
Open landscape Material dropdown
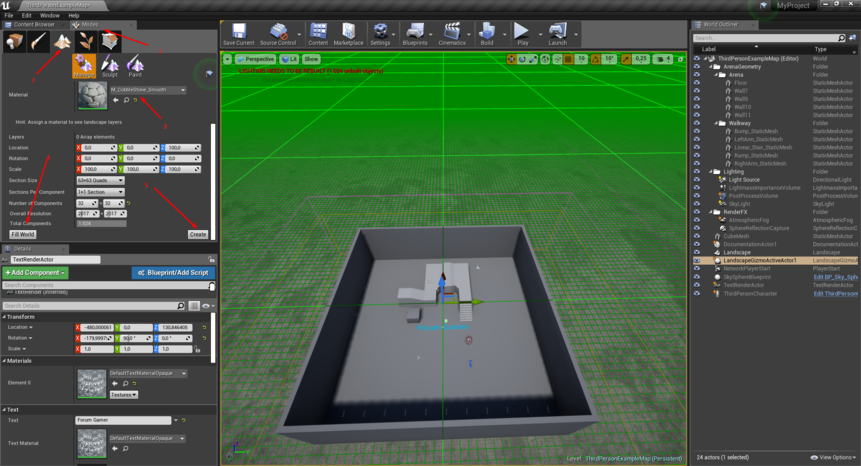click(148, 90)
